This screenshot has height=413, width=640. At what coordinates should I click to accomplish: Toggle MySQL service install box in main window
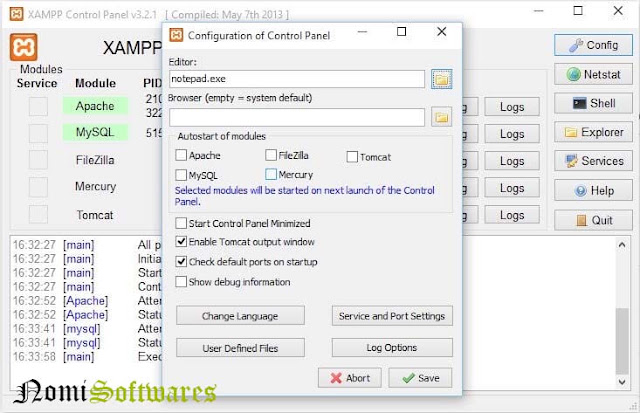[x=38, y=133]
